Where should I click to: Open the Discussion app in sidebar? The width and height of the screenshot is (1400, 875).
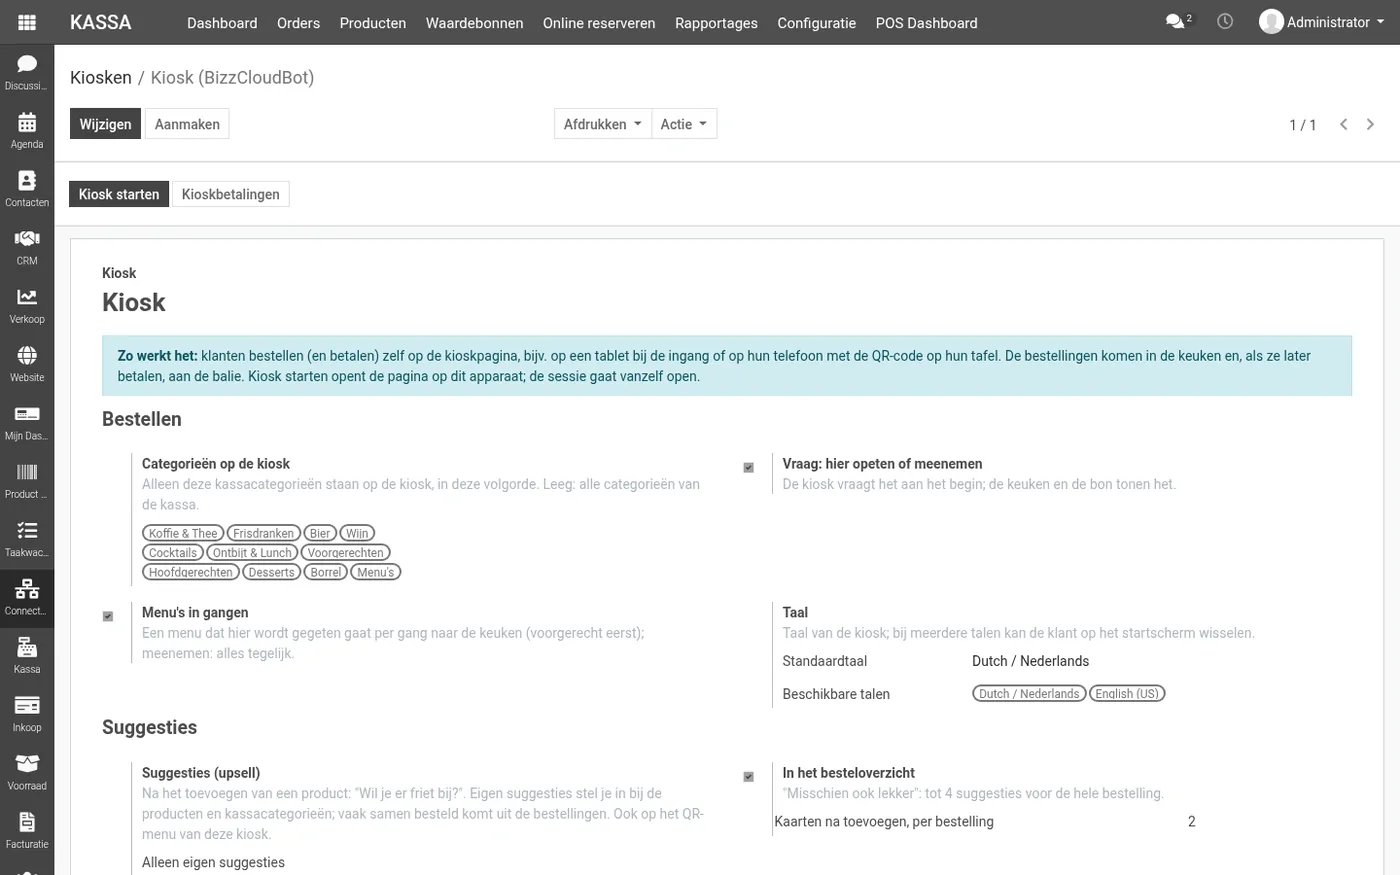[27, 73]
